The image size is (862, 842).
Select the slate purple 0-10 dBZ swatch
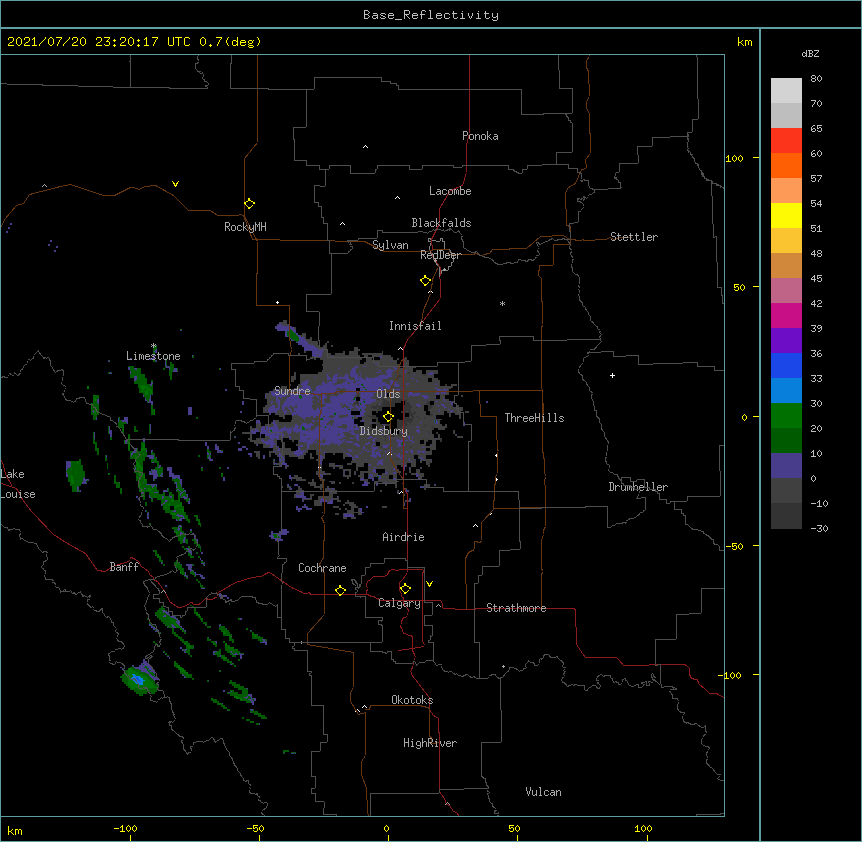tap(786, 466)
